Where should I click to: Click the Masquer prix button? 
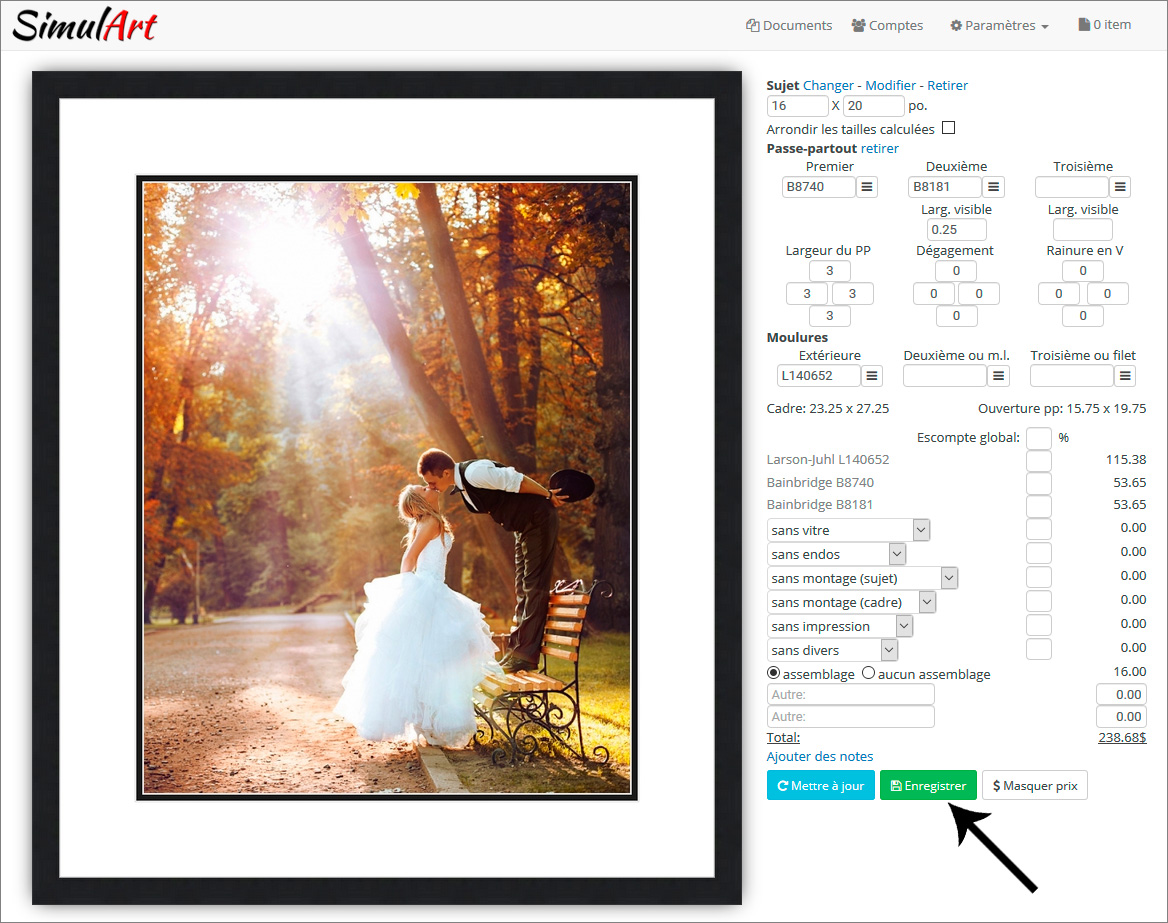pos(1035,785)
